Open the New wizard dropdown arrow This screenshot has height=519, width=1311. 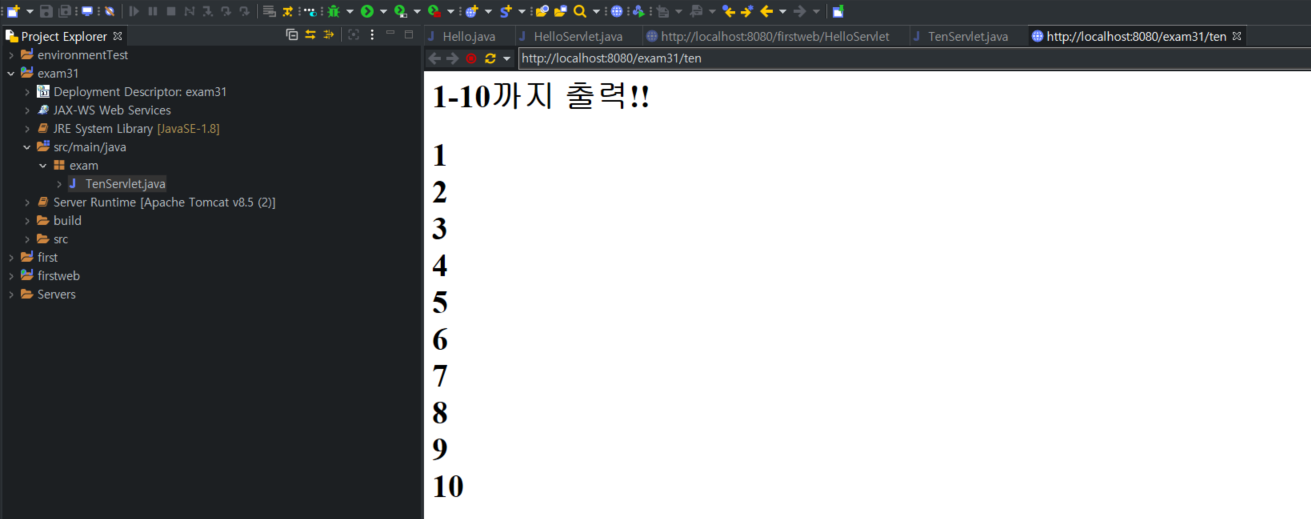[x=30, y=11]
